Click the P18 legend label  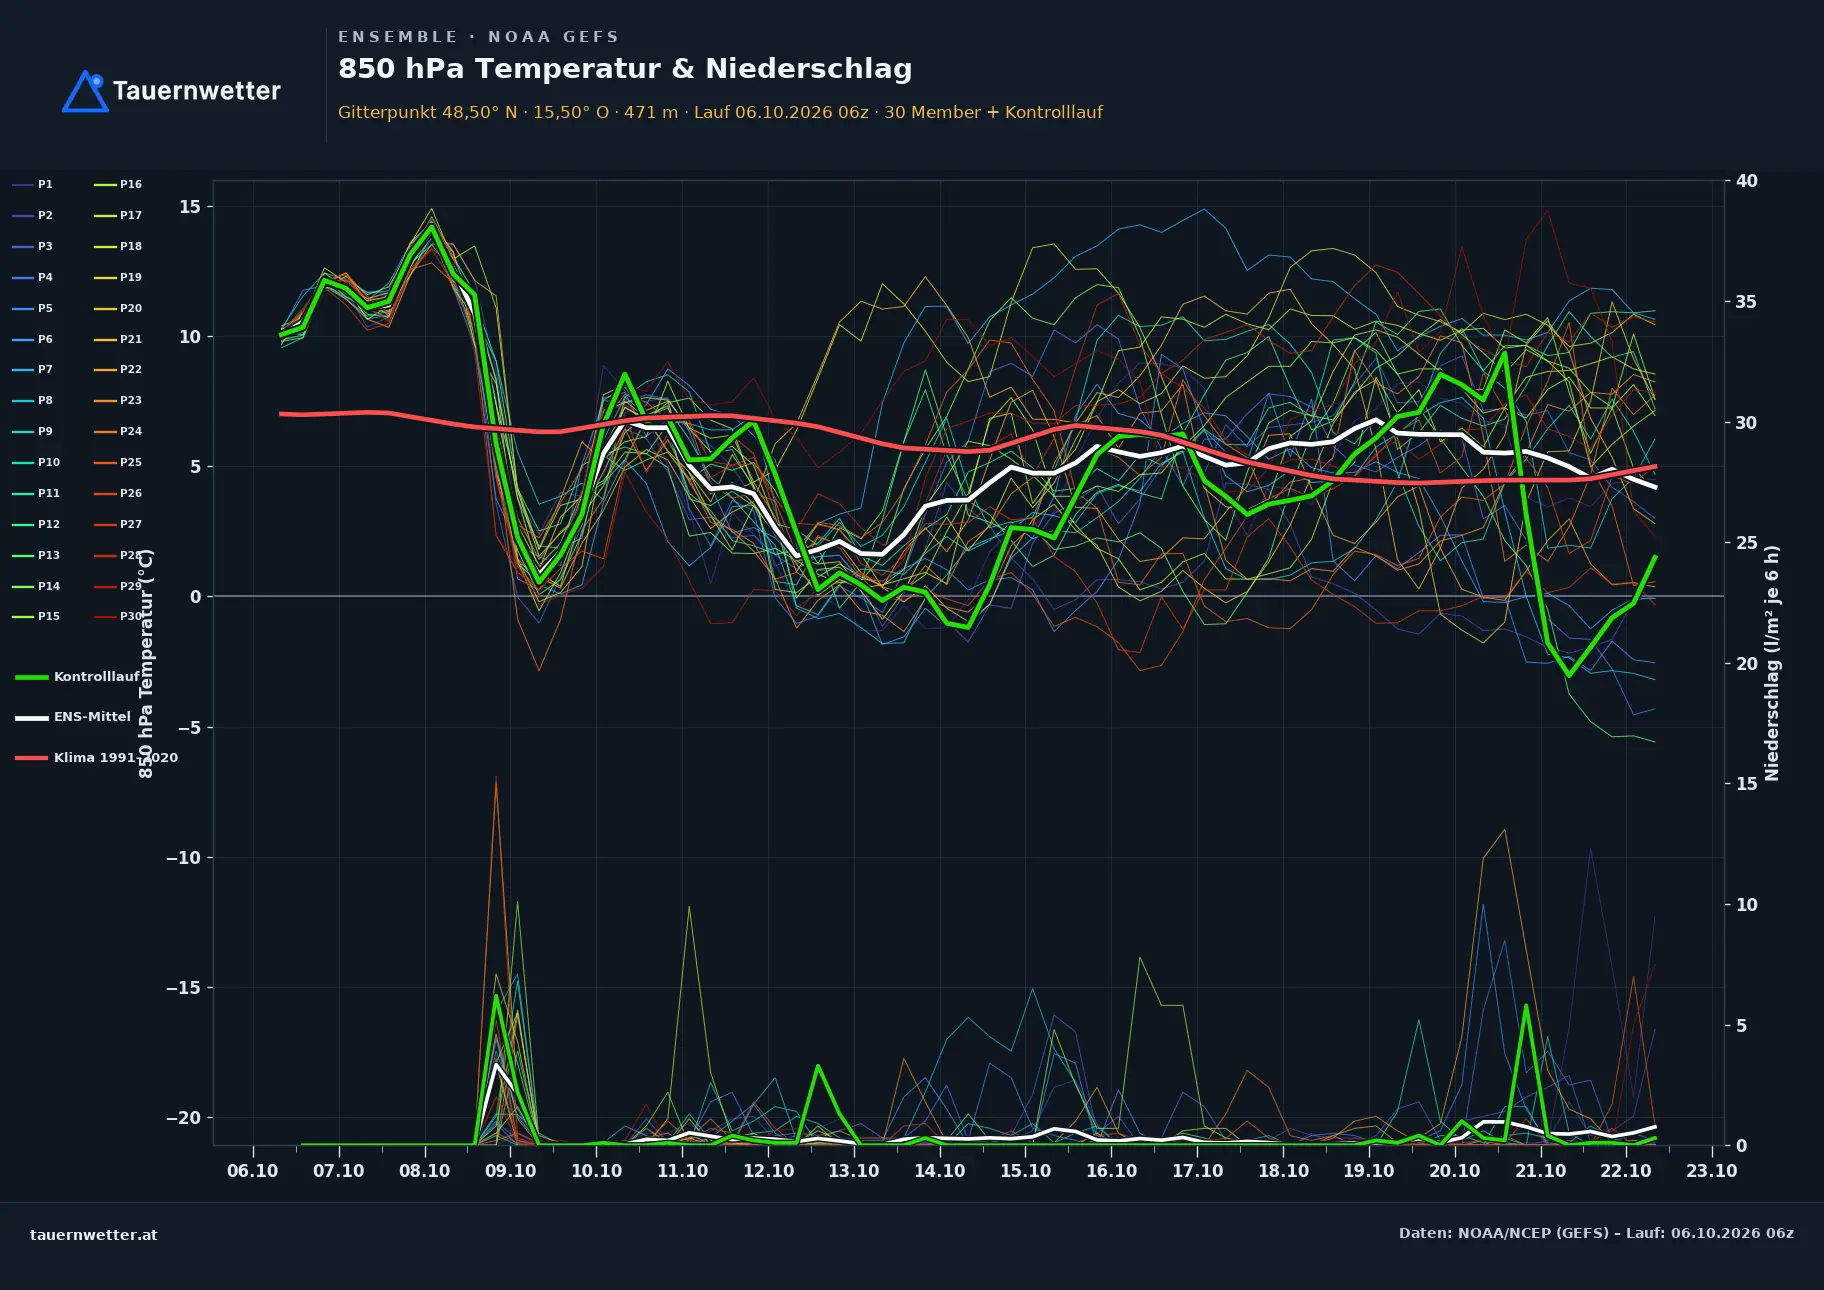(131, 246)
